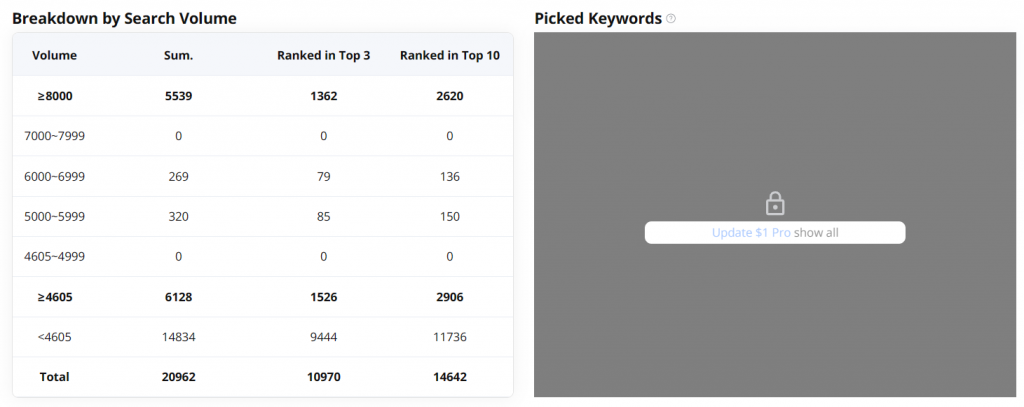Click the lock icon in the gray panel
This screenshot has height=407, width=1024.
click(775, 205)
